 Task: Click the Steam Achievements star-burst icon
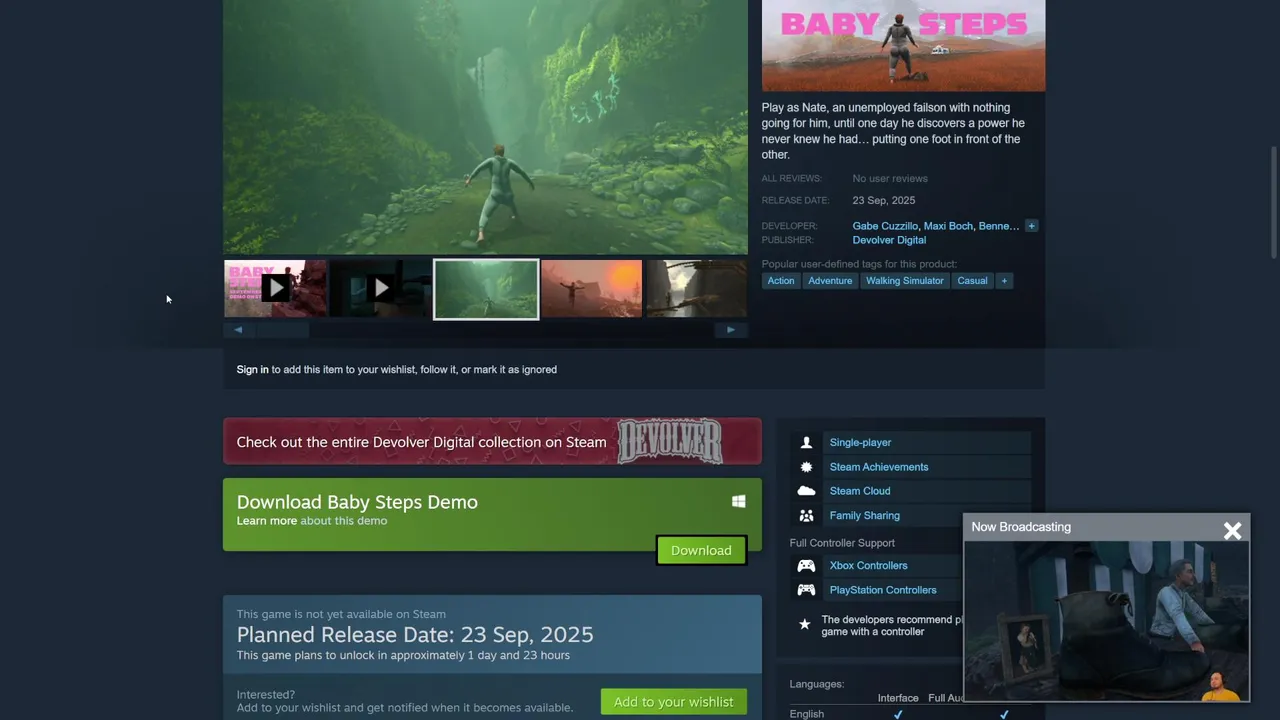[x=806, y=467]
